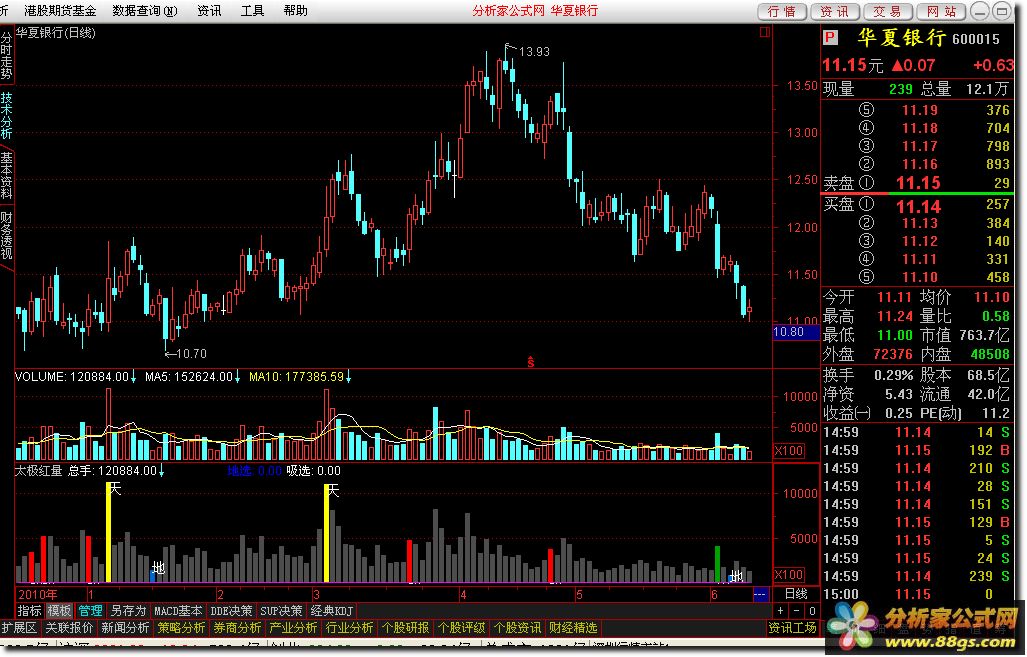Select the SUP决策 template tab
The image size is (1027, 657).
[x=282, y=610]
